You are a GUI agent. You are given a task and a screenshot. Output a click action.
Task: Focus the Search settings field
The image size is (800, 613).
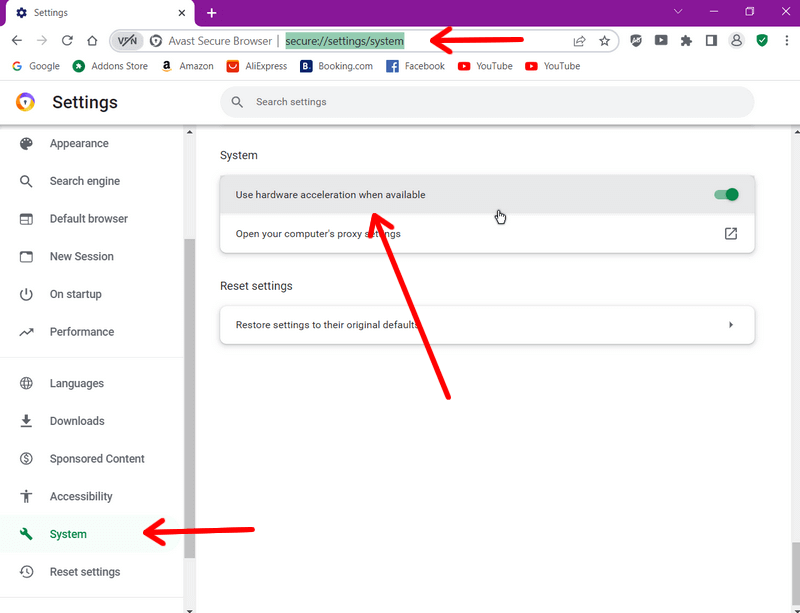tap(487, 102)
